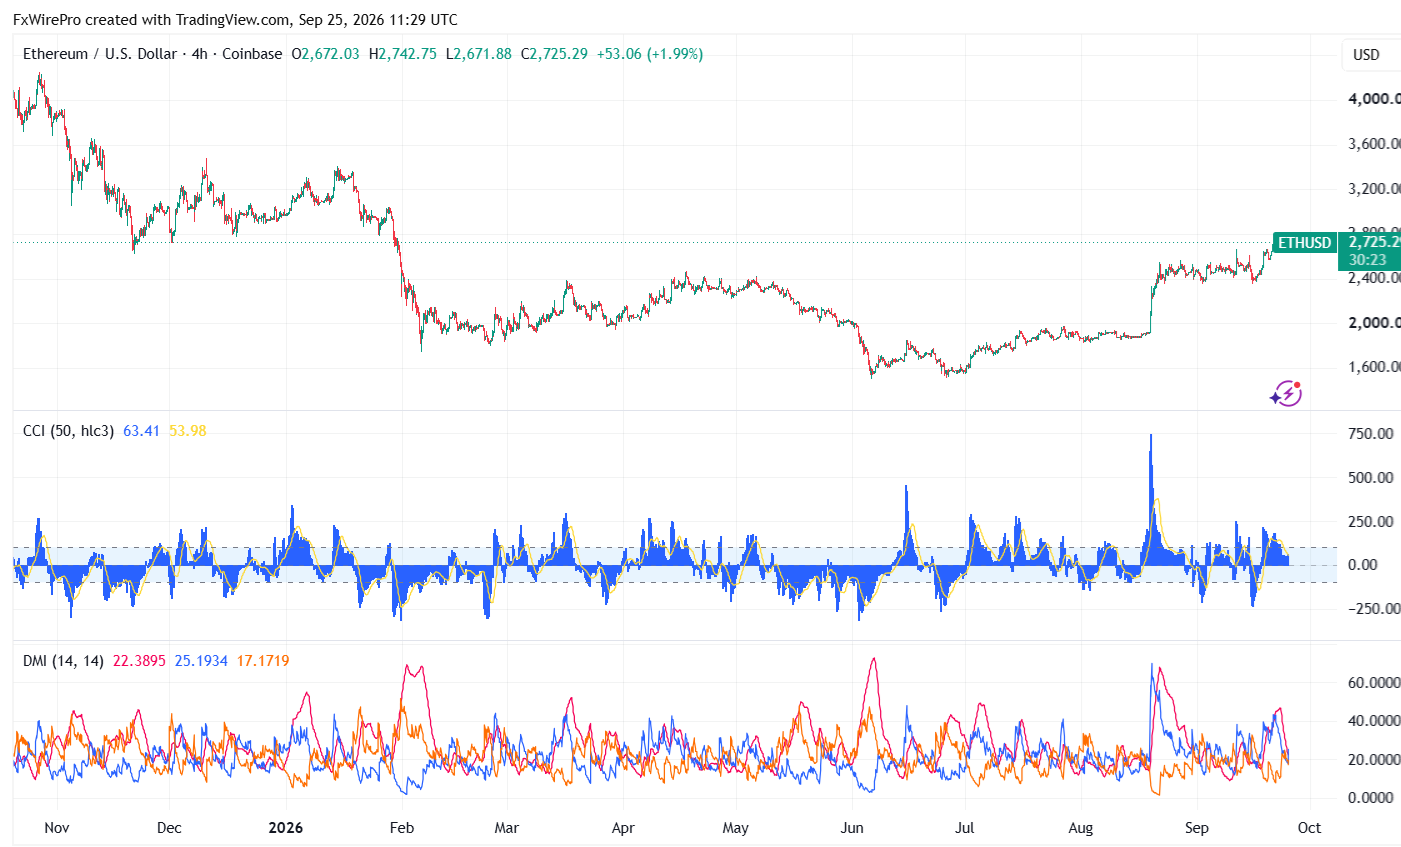Click the FxWirePro TradingView attribution text

[236, 20]
